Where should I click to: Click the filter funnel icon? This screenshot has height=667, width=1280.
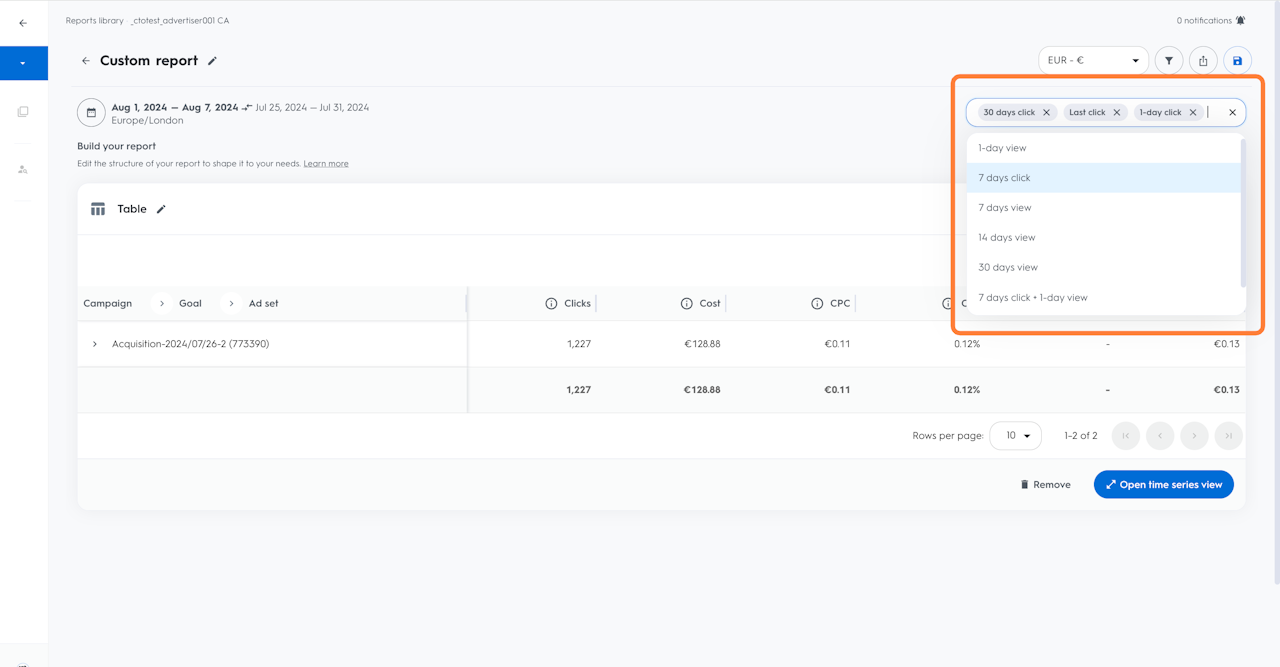pyautogui.click(x=1169, y=61)
